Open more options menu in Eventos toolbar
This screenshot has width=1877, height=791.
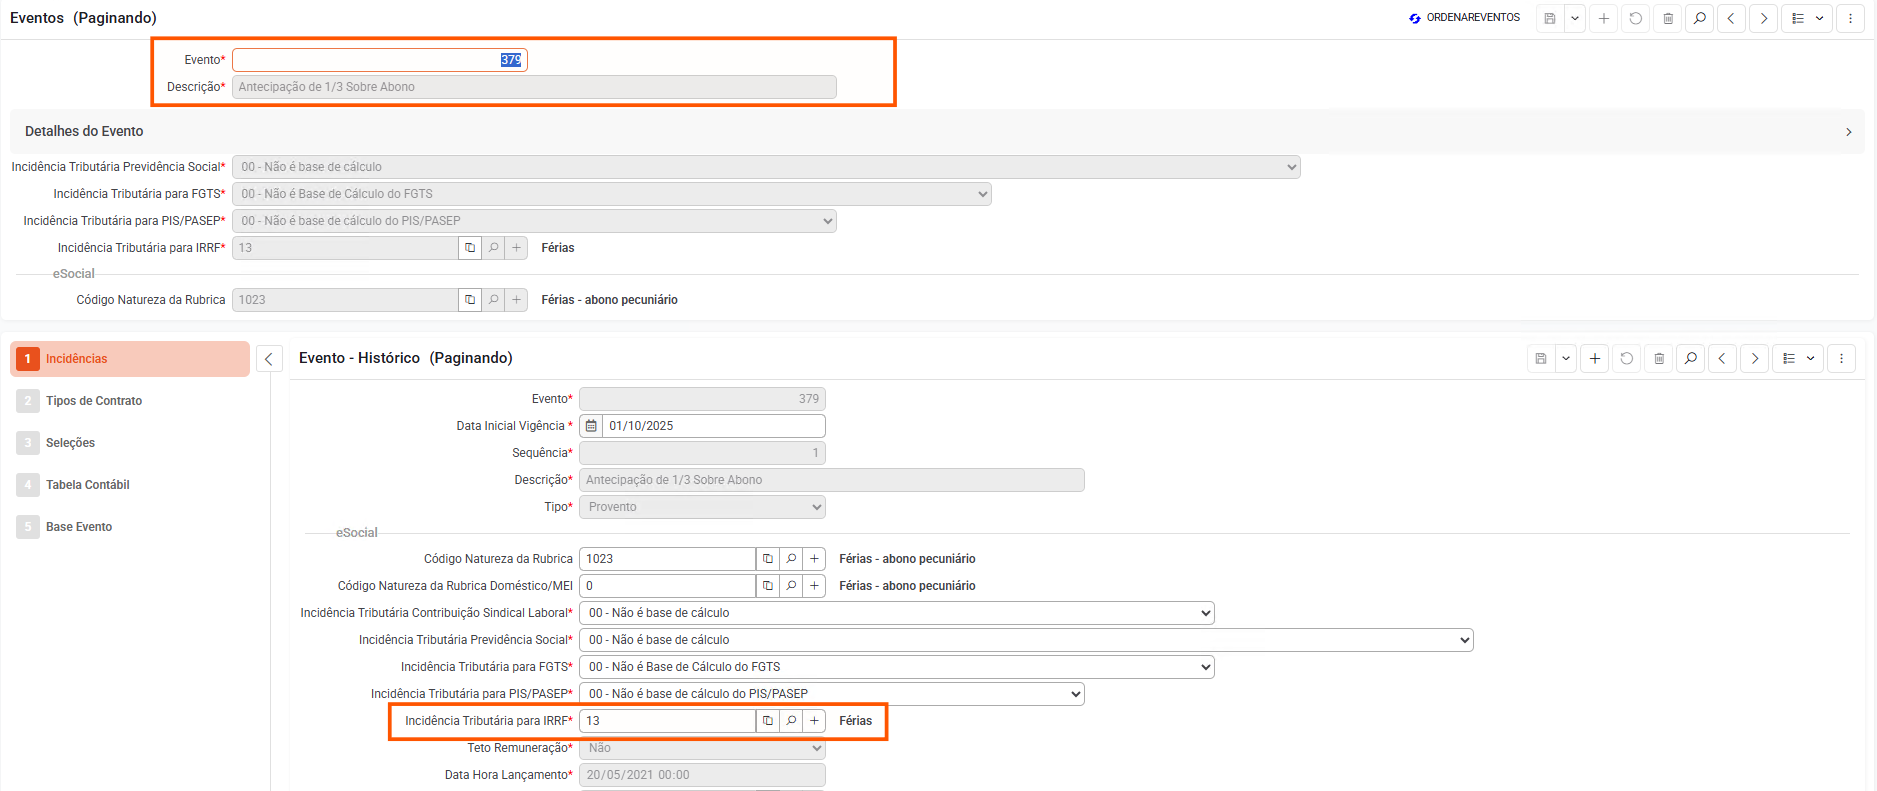(x=1850, y=18)
